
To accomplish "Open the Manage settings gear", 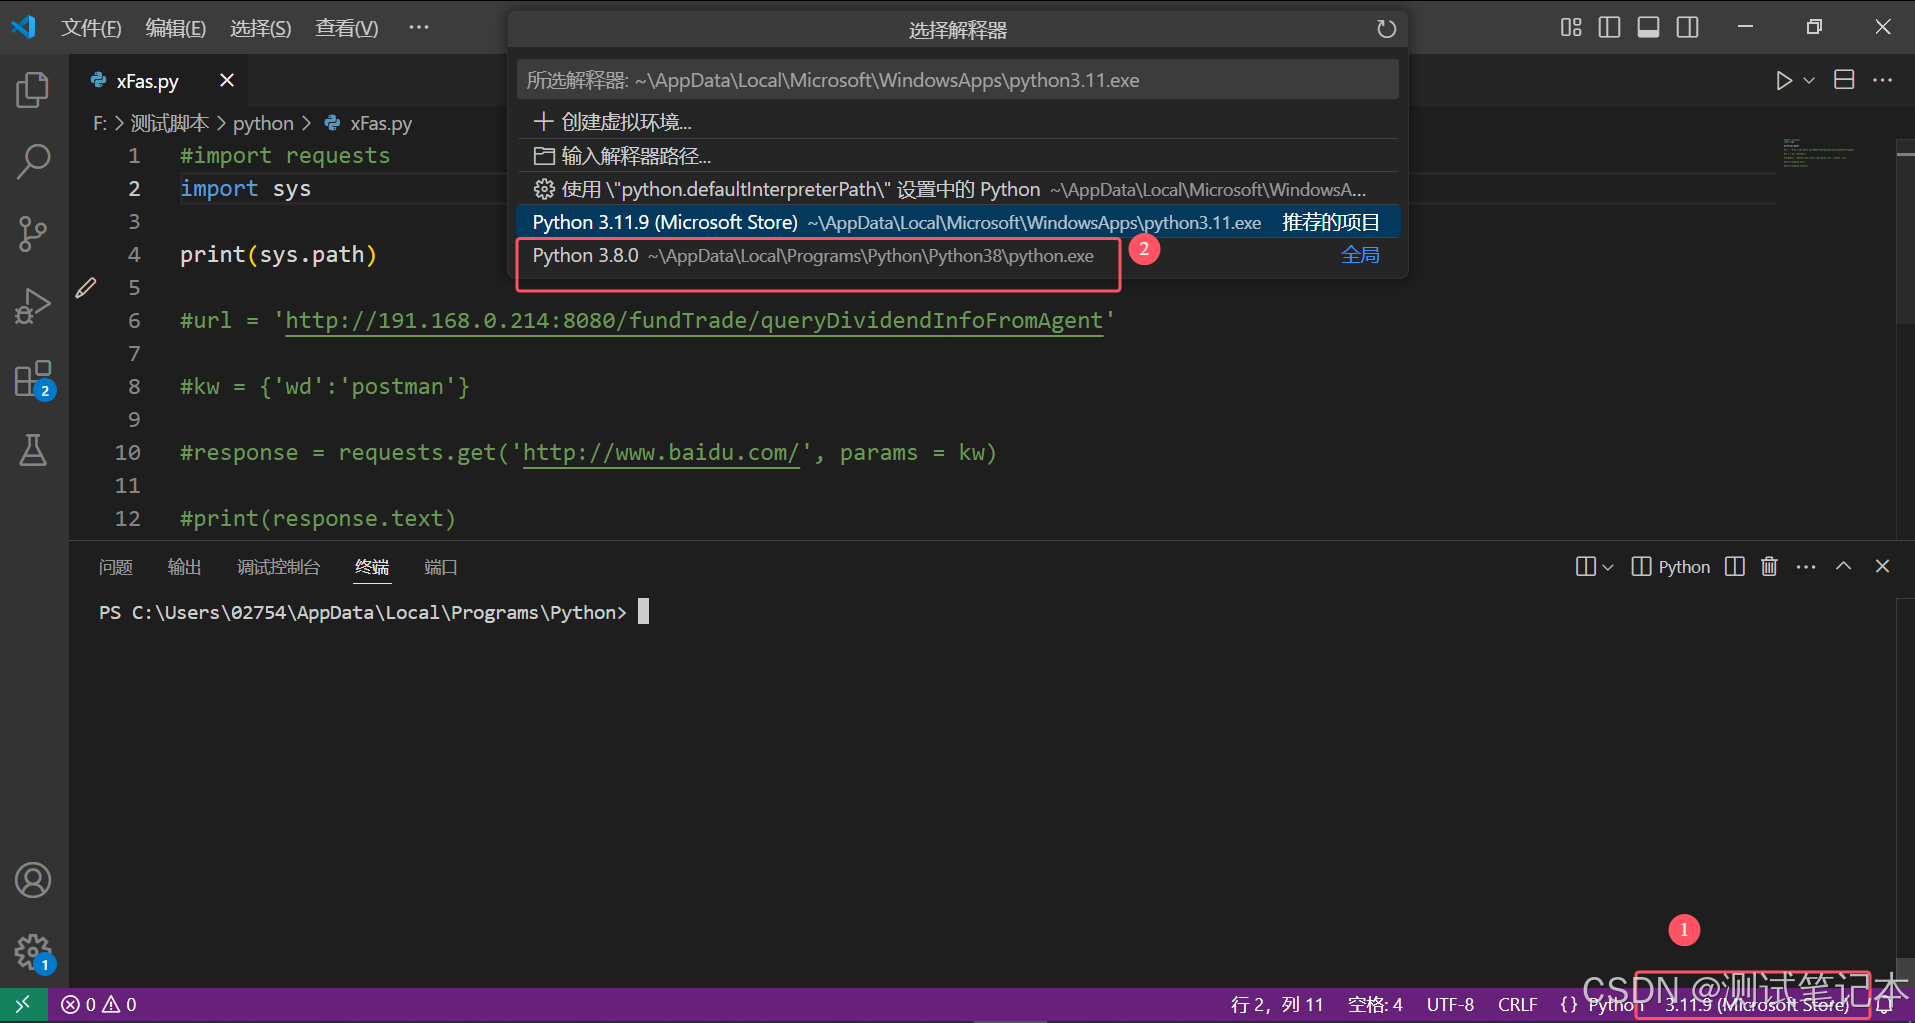I will [x=32, y=952].
